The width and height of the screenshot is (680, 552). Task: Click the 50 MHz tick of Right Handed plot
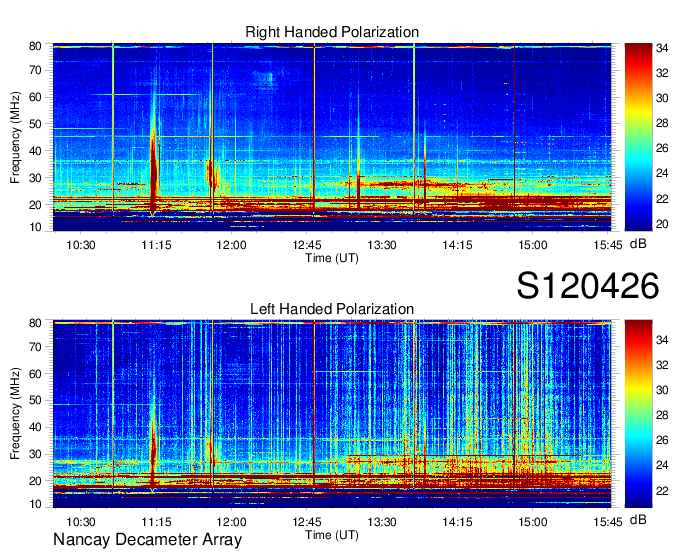pos(35,124)
